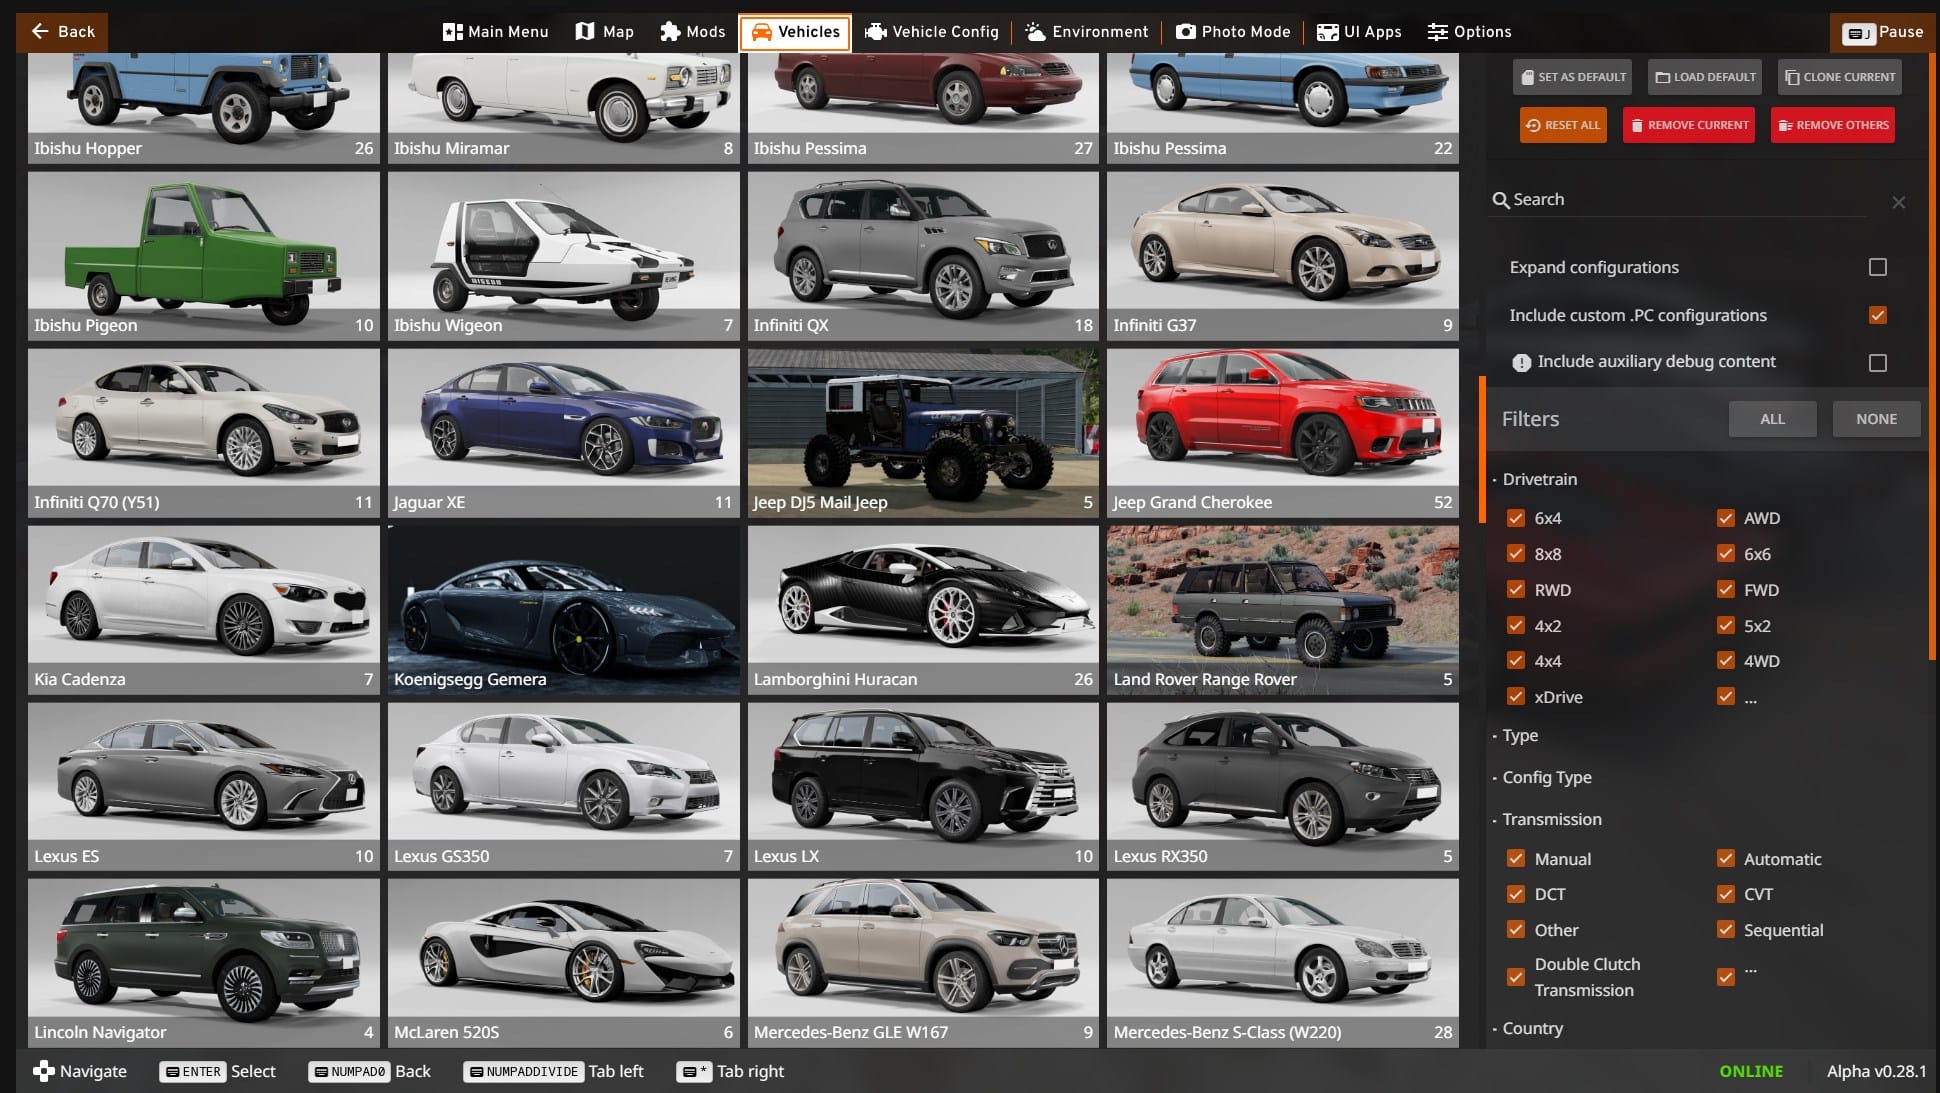Click the Load Default button

coord(1705,77)
